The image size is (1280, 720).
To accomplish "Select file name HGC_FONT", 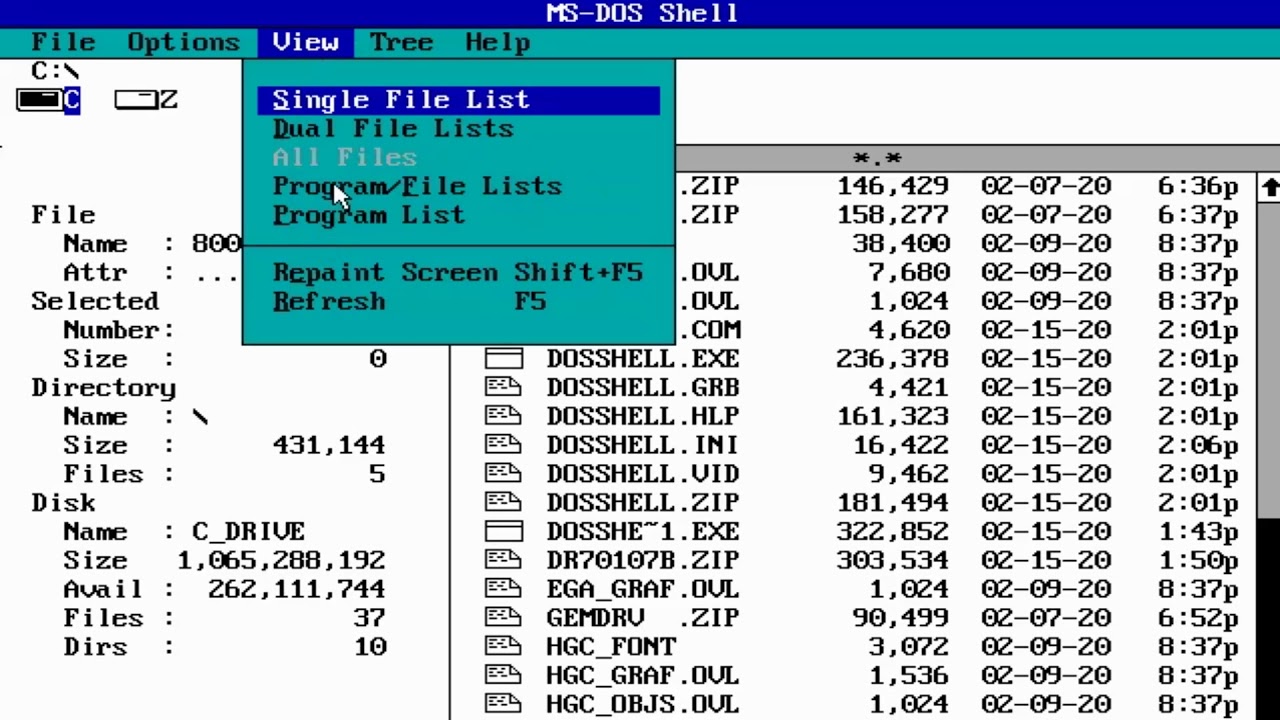I will point(611,648).
